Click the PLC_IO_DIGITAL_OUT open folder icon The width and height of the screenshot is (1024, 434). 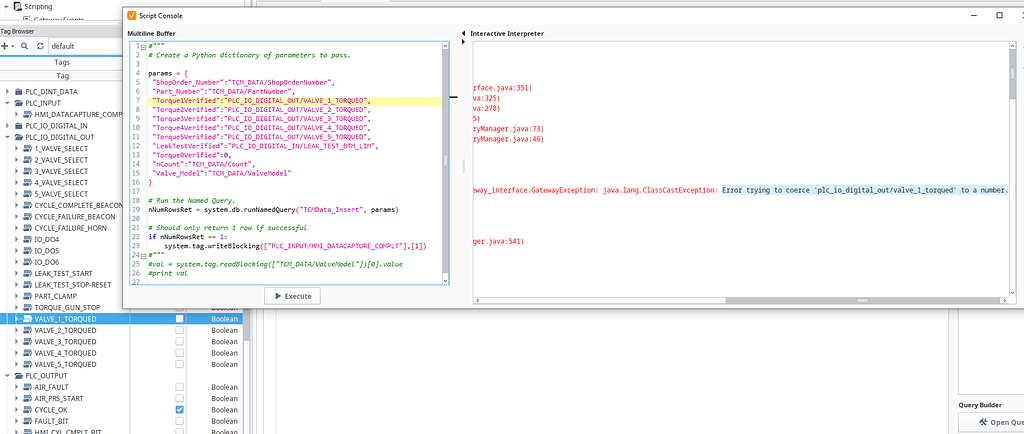click(18, 137)
